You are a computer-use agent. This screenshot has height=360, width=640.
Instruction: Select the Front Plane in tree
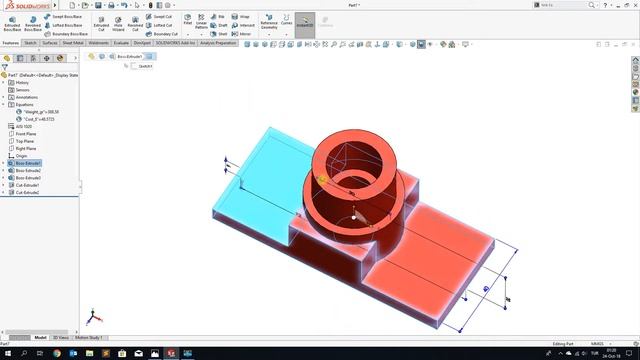tap(22, 134)
